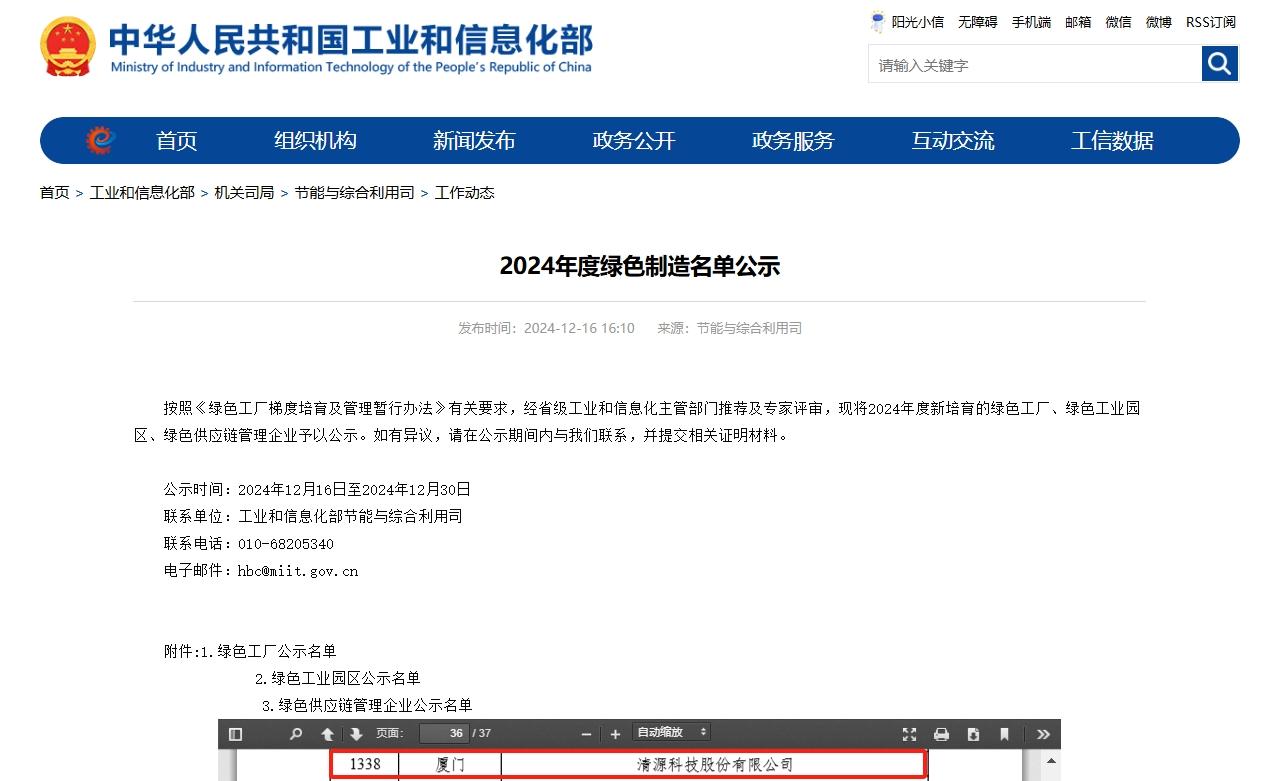
Task: Go to 节能与综合利用司 breadcrumb link
Action: click(x=354, y=193)
